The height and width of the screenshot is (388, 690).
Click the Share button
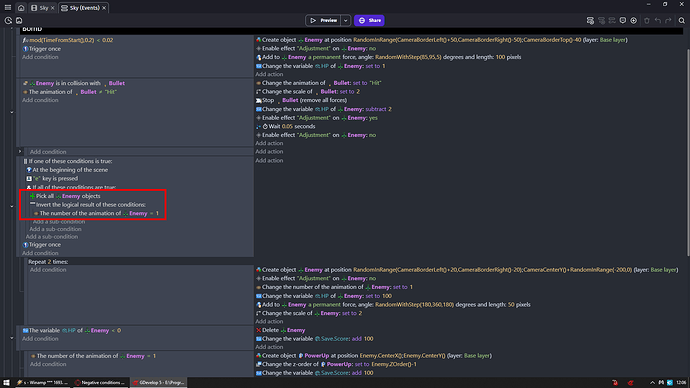coord(369,20)
